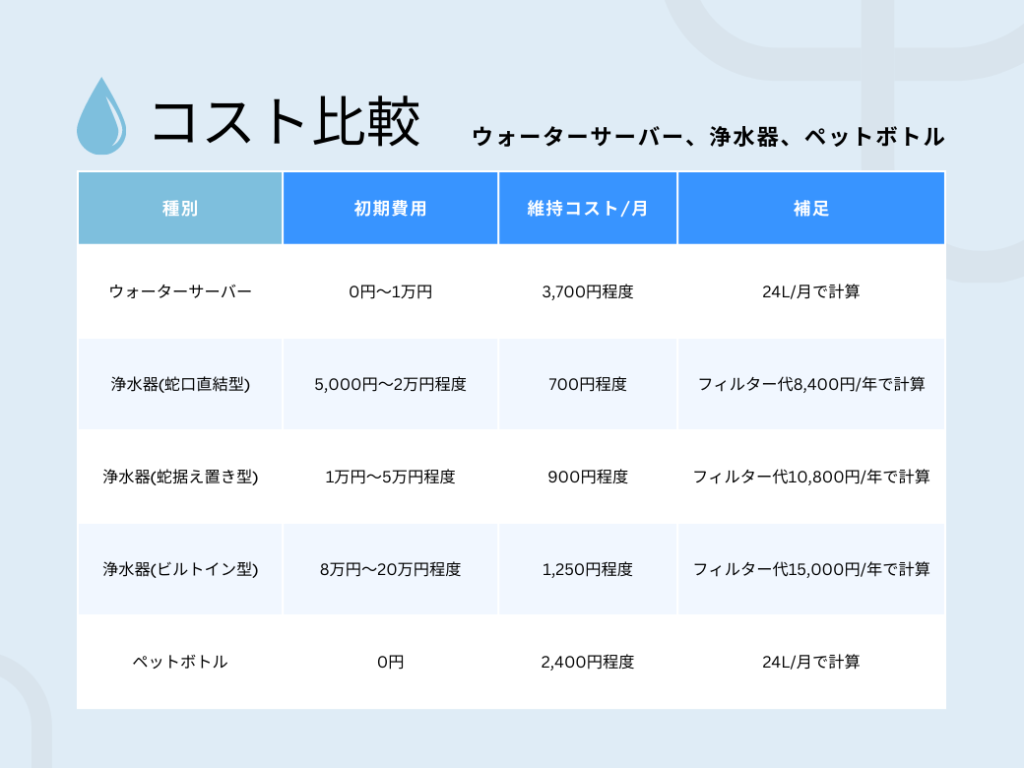
Task: Select the 1,250円程度 cell
Action: pyautogui.click(x=588, y=569)
